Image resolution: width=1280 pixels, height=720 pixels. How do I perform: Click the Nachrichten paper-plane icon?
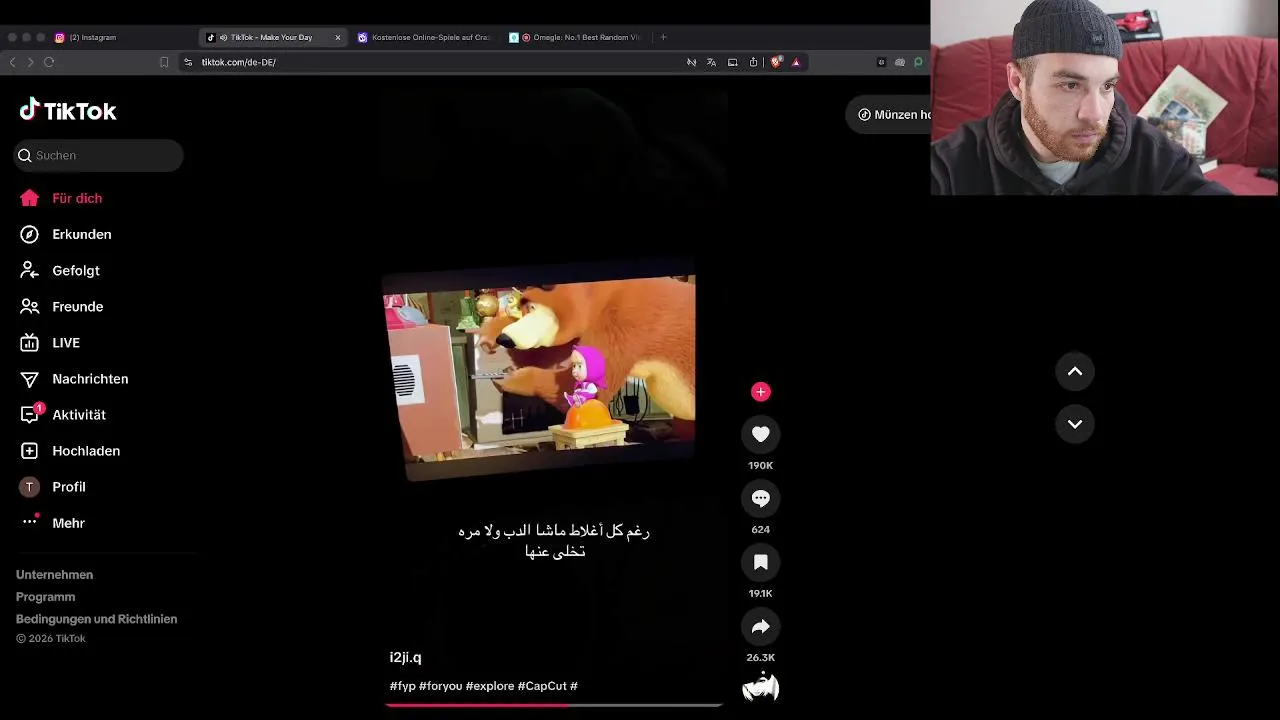[30, 378]
